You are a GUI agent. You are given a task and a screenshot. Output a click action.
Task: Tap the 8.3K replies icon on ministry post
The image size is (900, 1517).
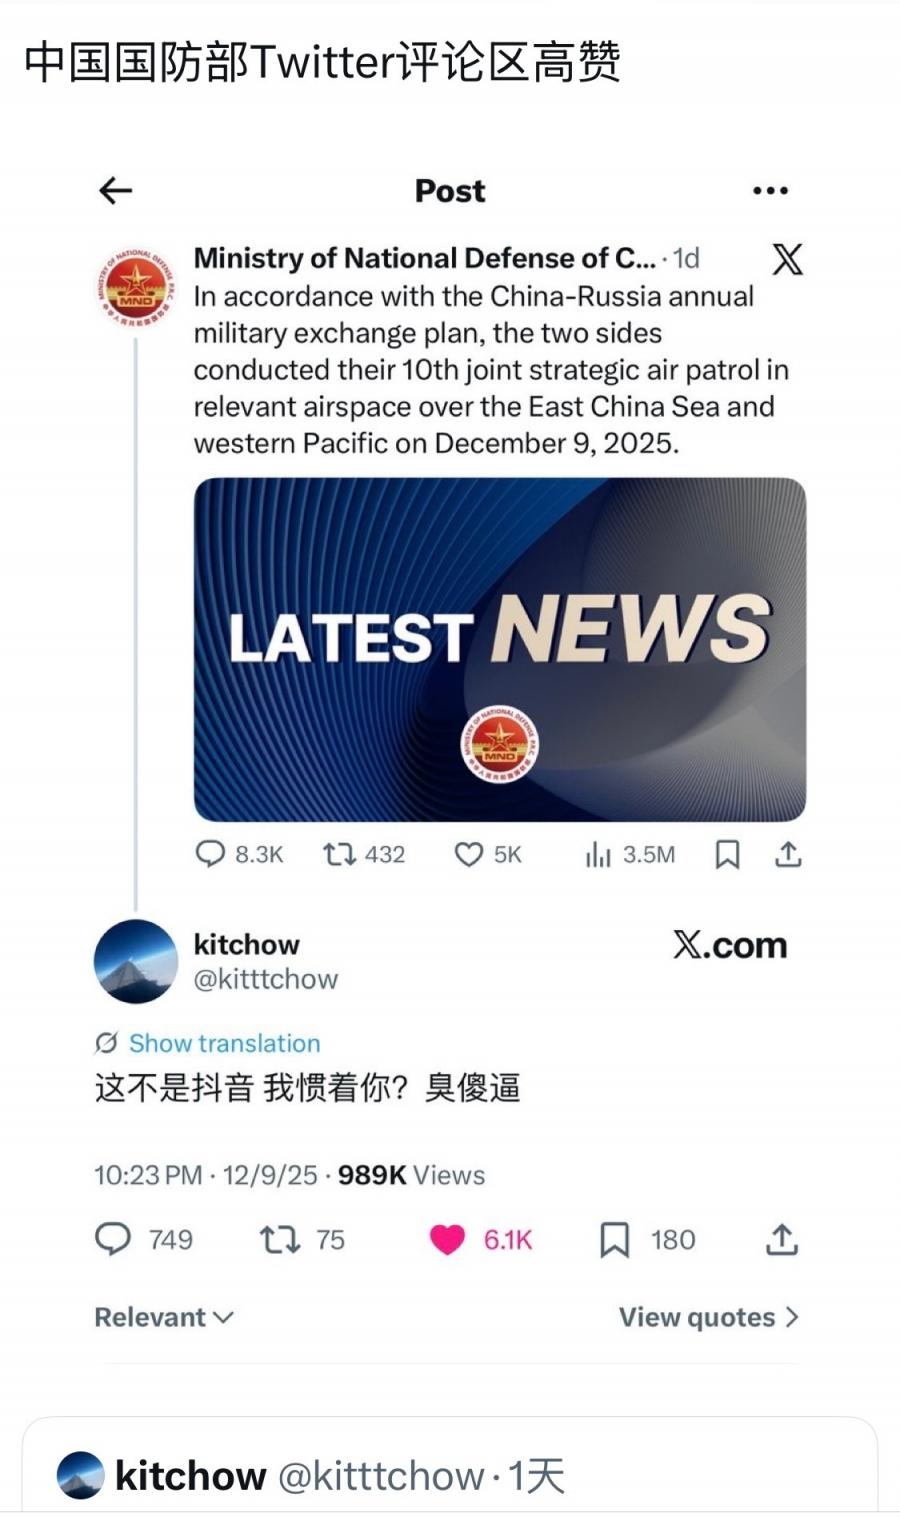pyautogui.click(x=210, y=854)
